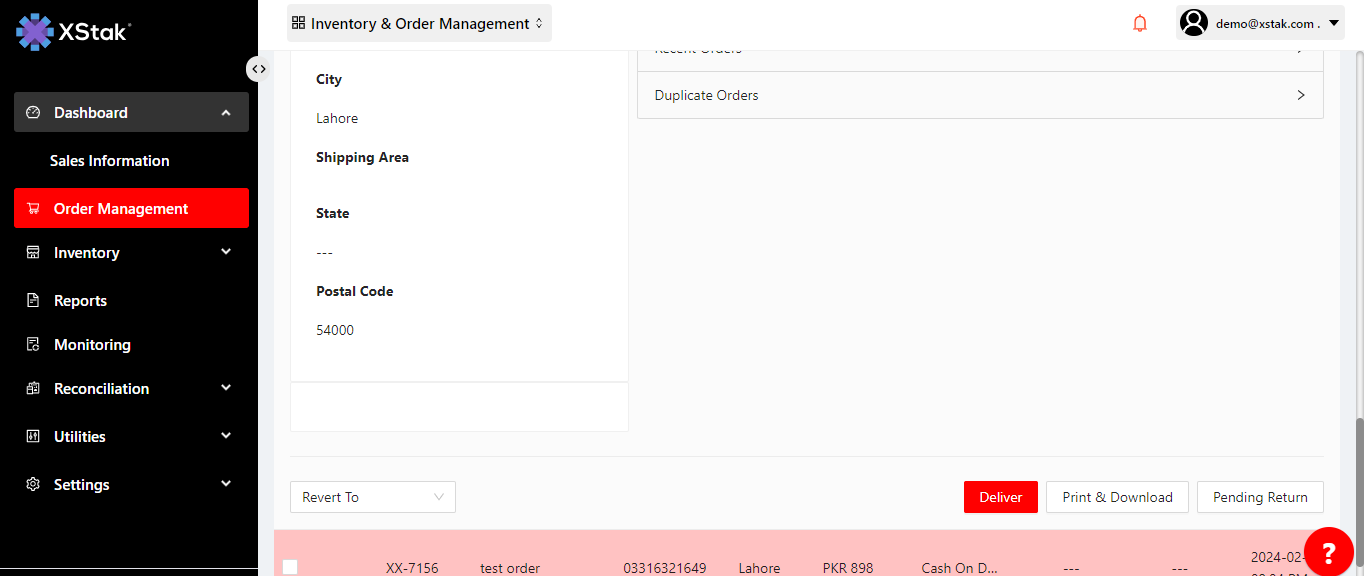The image size is (1364, 576).
Task: Click the Print & Download button
Action: pyautogui.click(x=1116, y=497)
